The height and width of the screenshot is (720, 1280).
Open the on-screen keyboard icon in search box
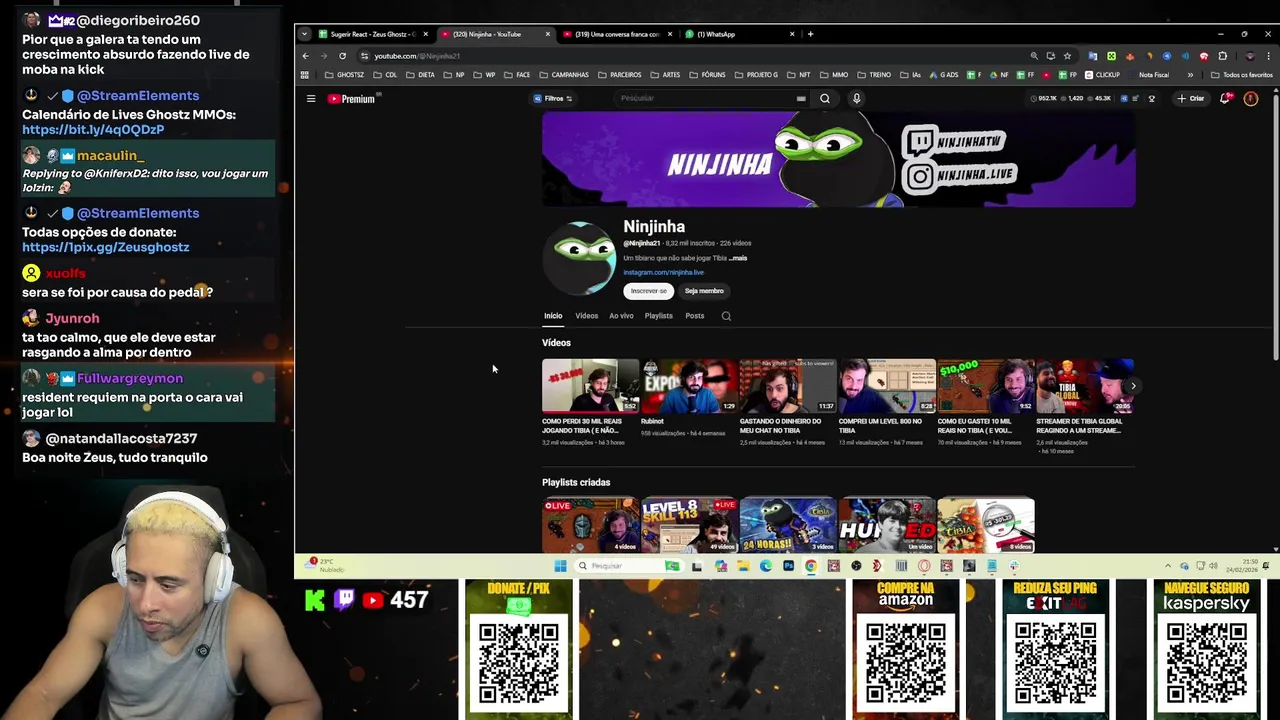801,98
